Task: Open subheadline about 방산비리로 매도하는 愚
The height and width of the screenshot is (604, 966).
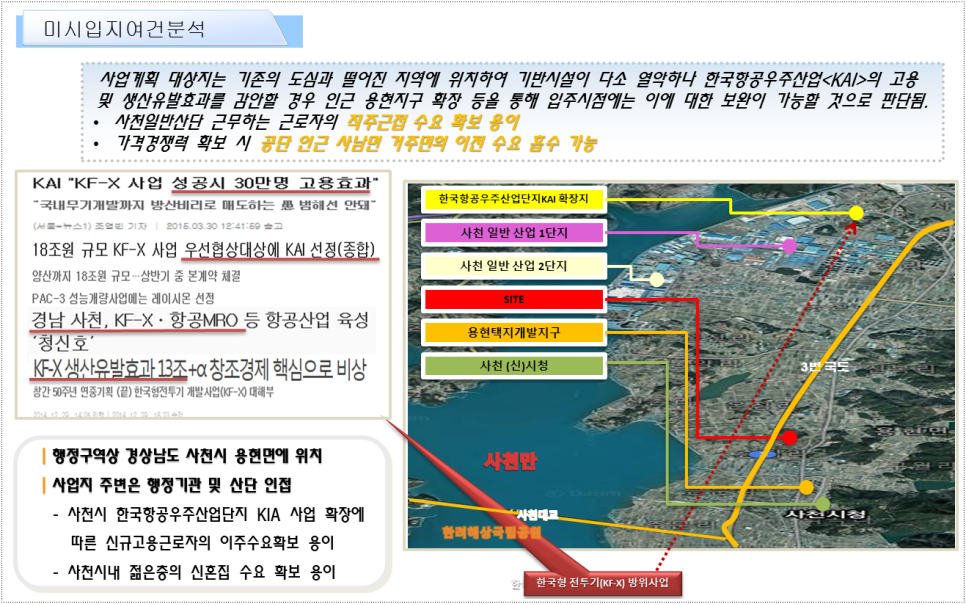Action: point(205,205)
